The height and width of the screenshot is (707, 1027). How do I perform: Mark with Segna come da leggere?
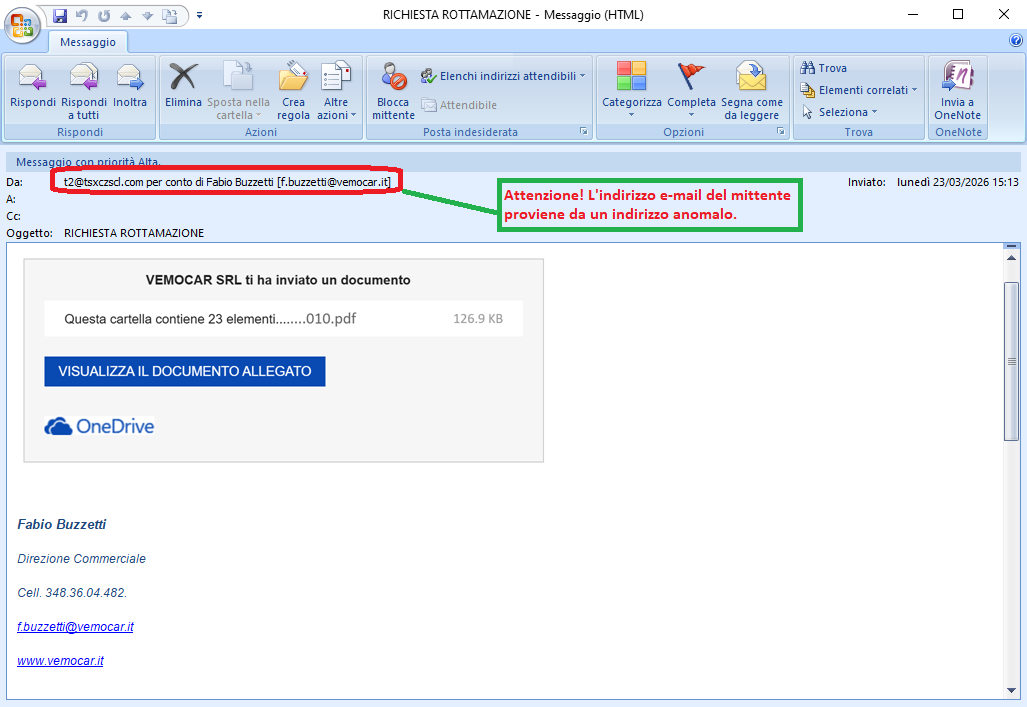click(x=752, y=90)
